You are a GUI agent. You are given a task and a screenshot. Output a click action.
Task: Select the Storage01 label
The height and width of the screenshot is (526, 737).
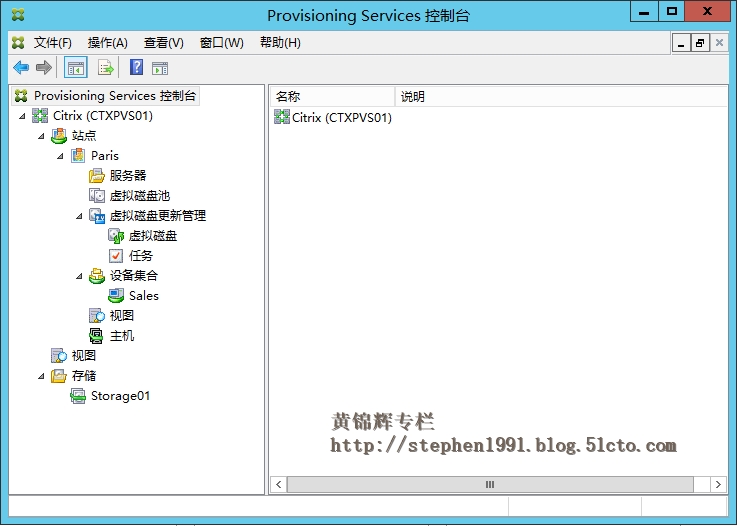coord(120,396)
